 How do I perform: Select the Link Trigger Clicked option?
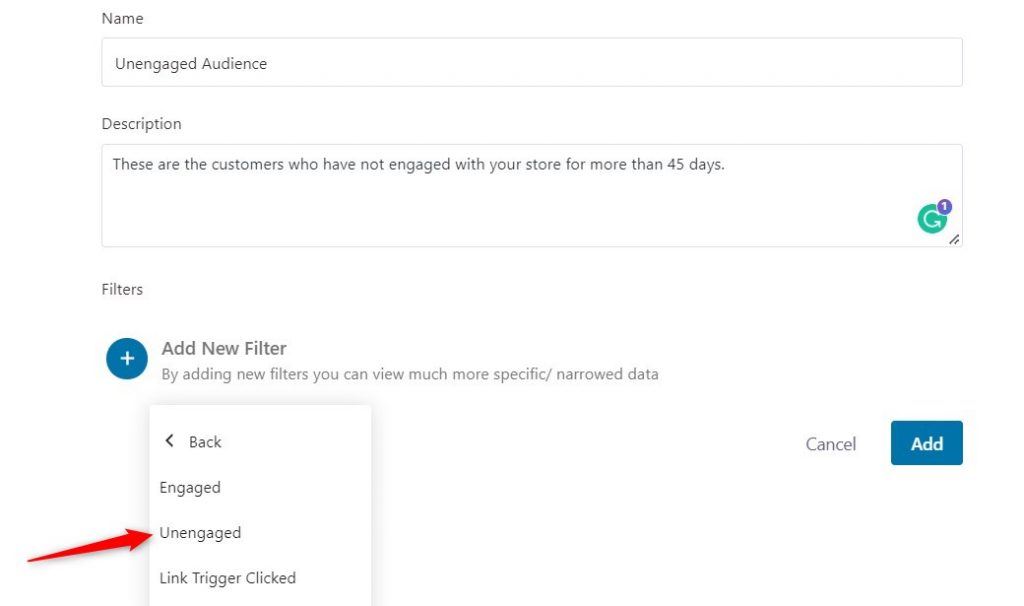pos(228,578)
